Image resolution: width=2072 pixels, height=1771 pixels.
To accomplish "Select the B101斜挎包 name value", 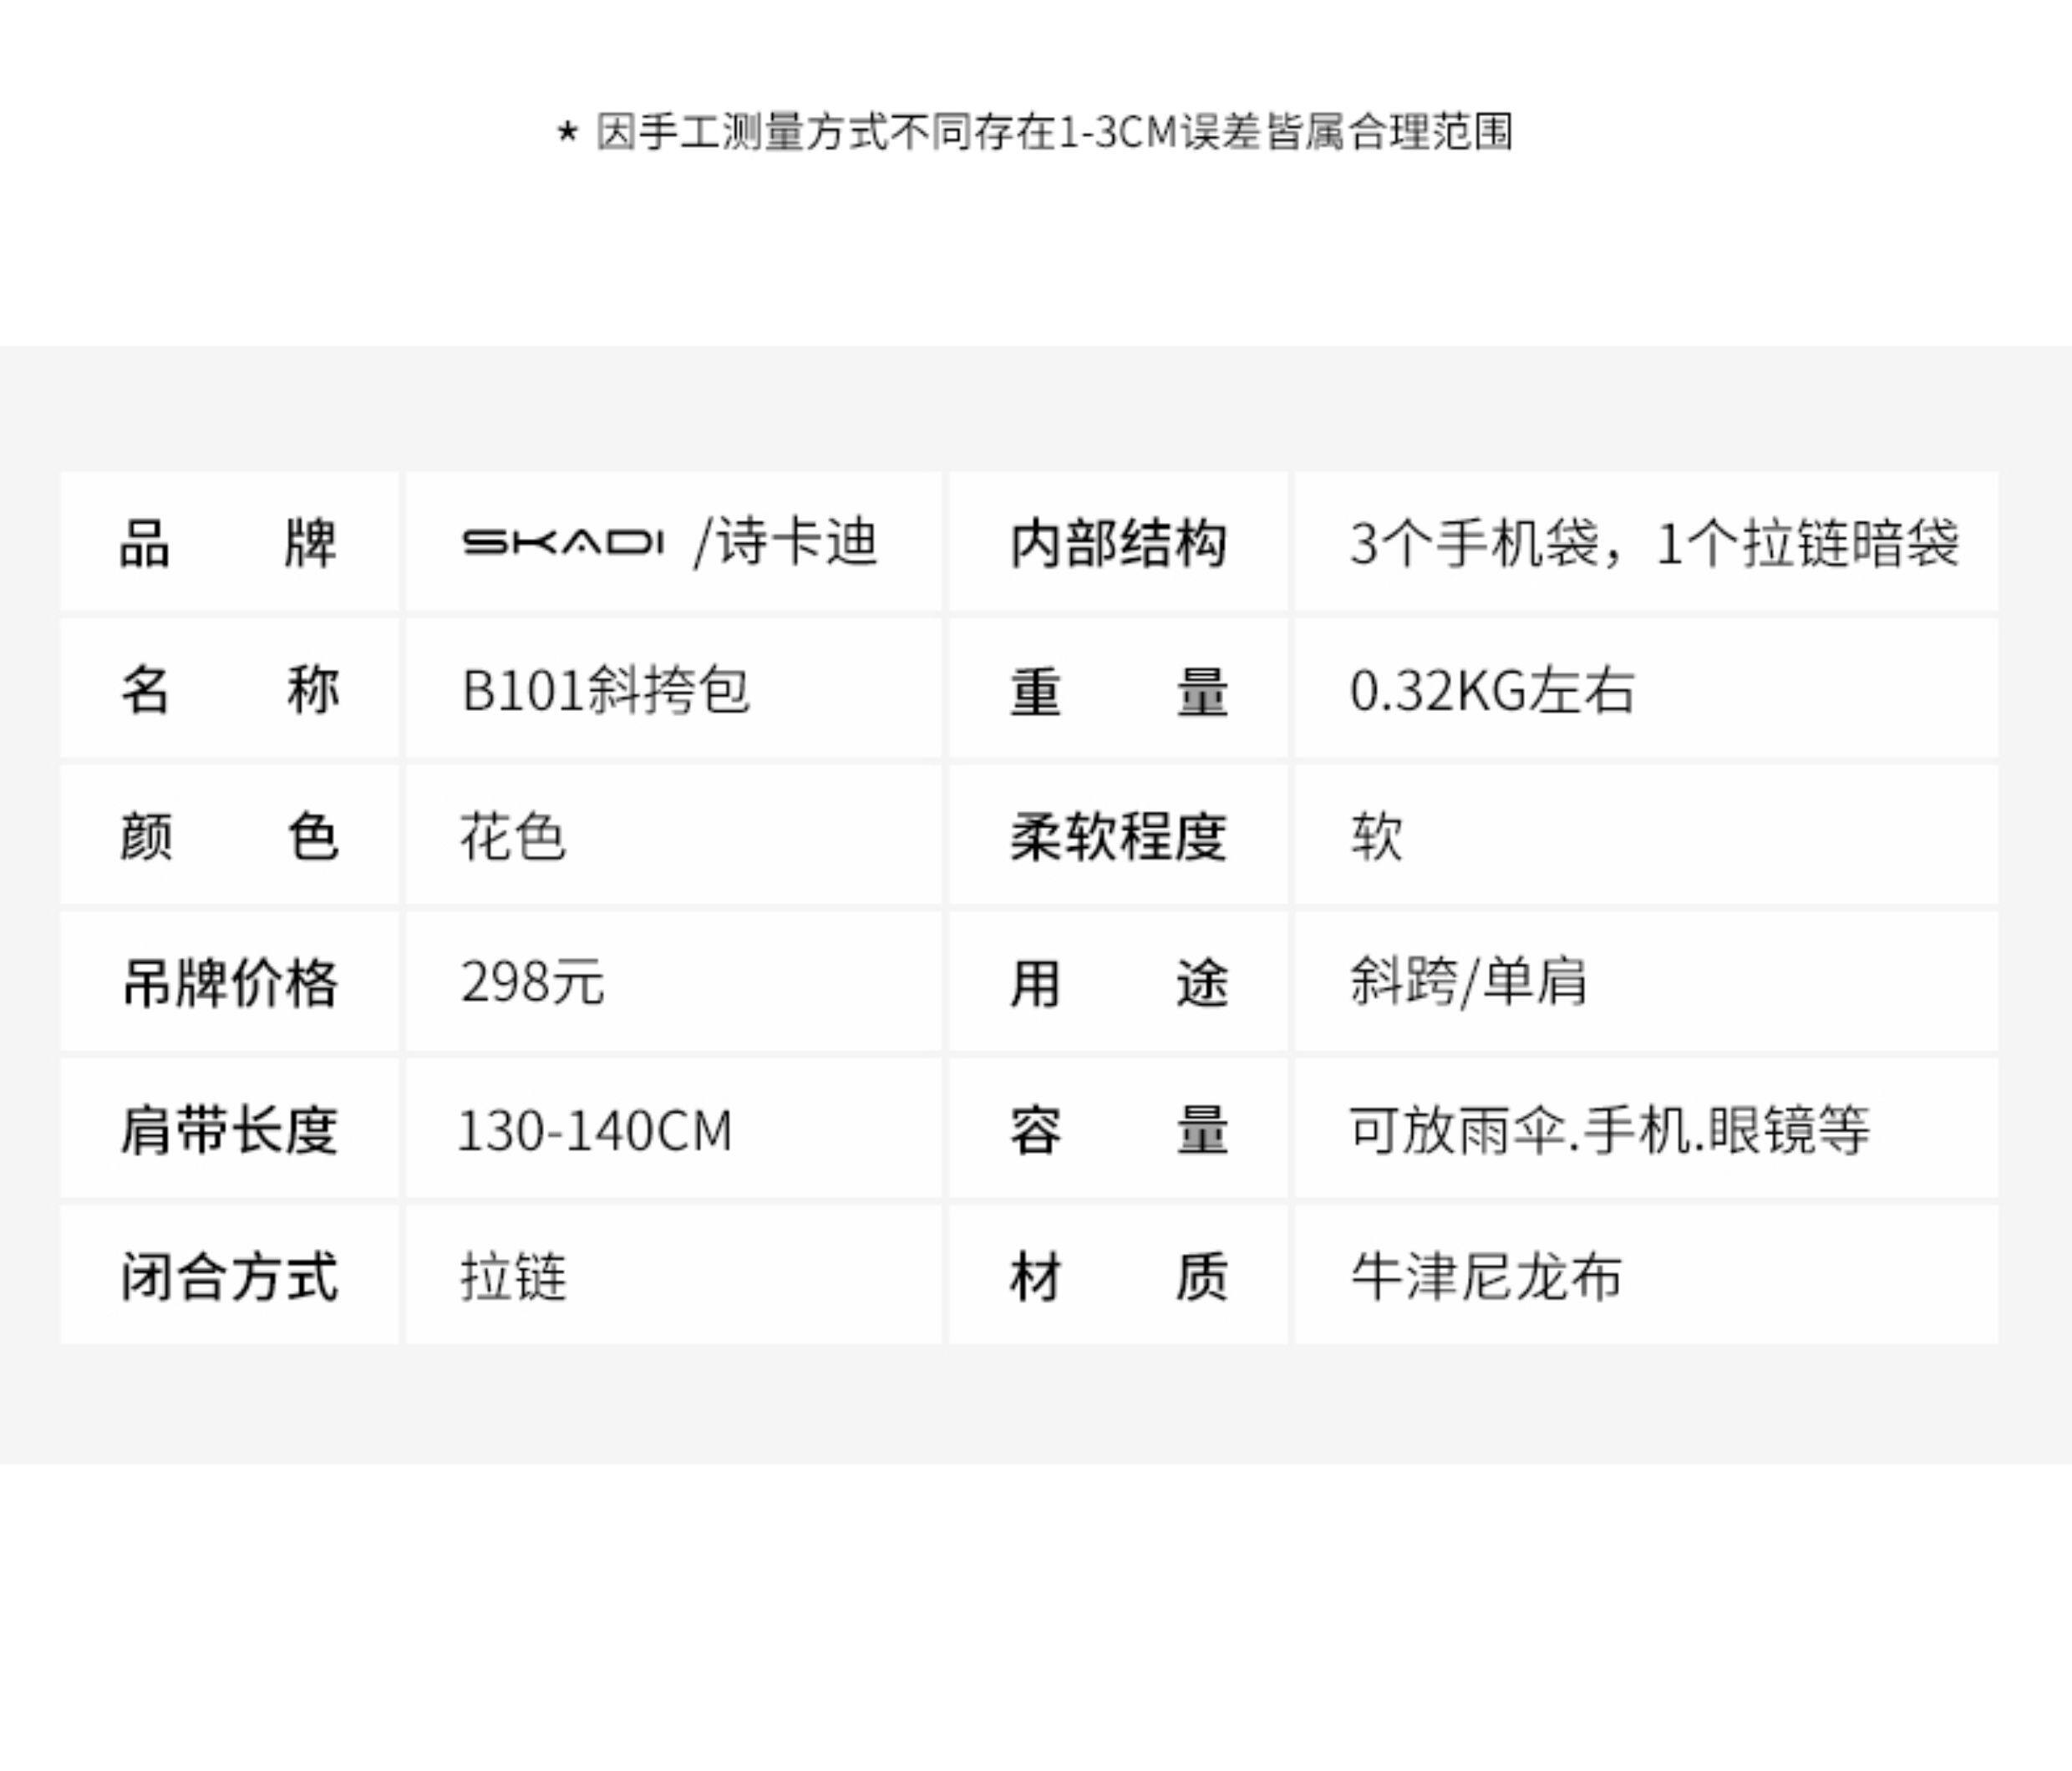I will click(x=605, y=690).
